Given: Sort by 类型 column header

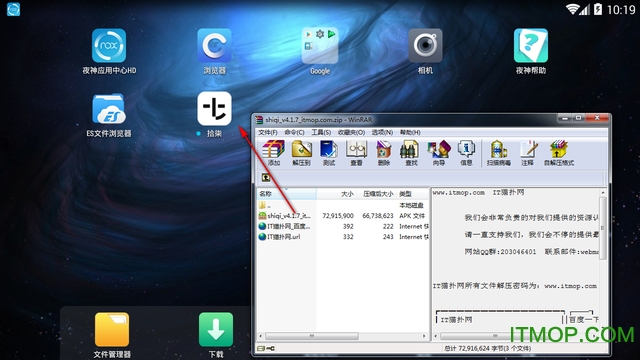Looking at the screenshot, I should 413,194.
